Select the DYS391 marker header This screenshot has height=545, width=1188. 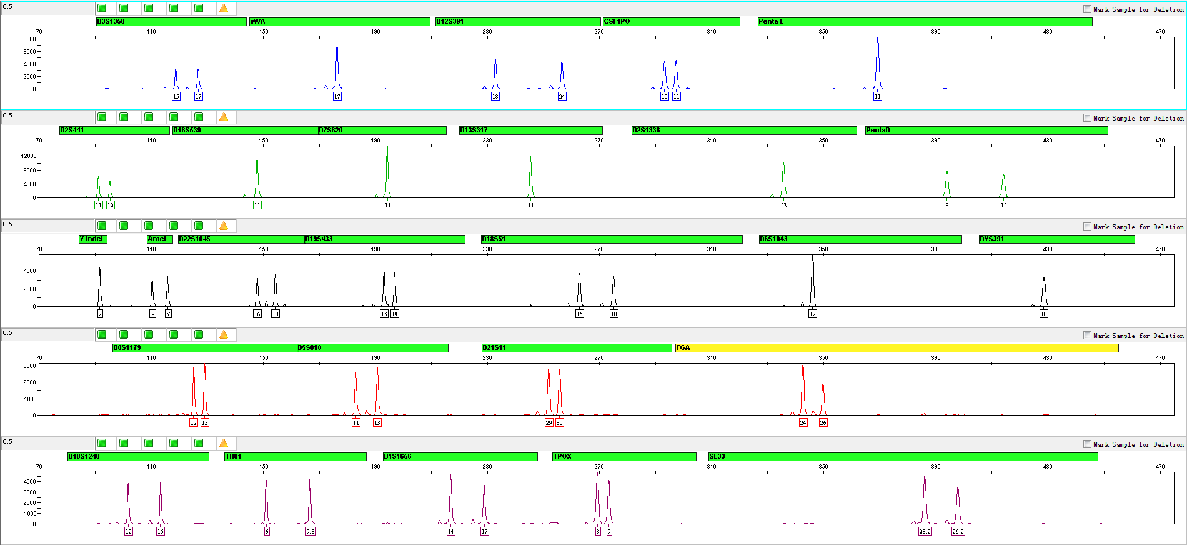[1056, 240]
